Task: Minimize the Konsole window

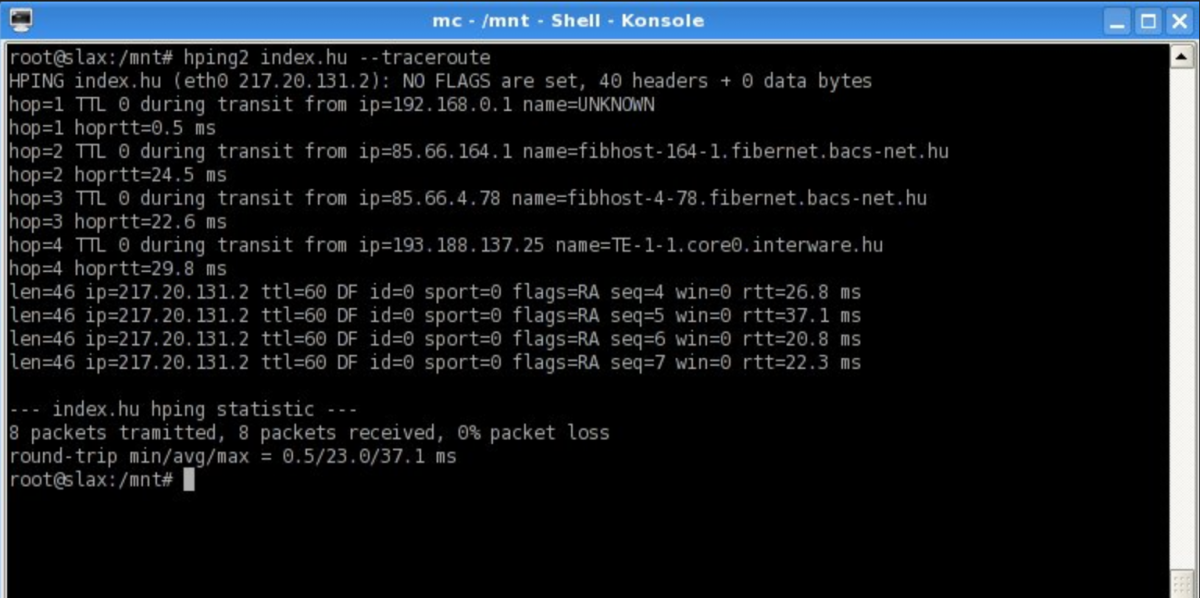Action: coord(1119,20)
